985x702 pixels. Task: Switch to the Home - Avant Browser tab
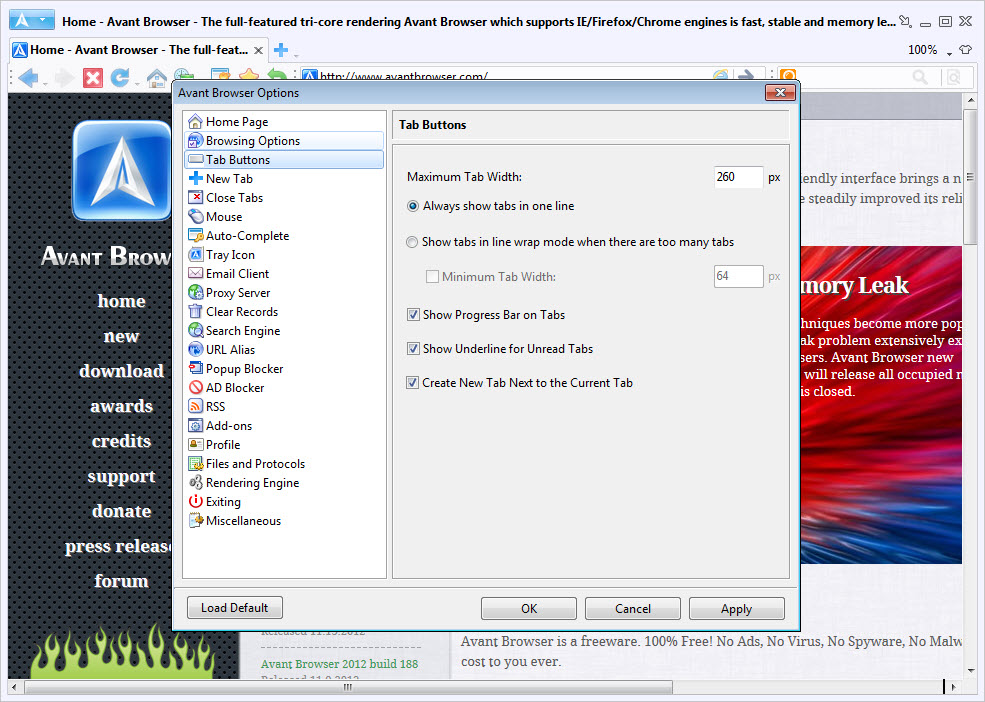(x=138, y=50)
